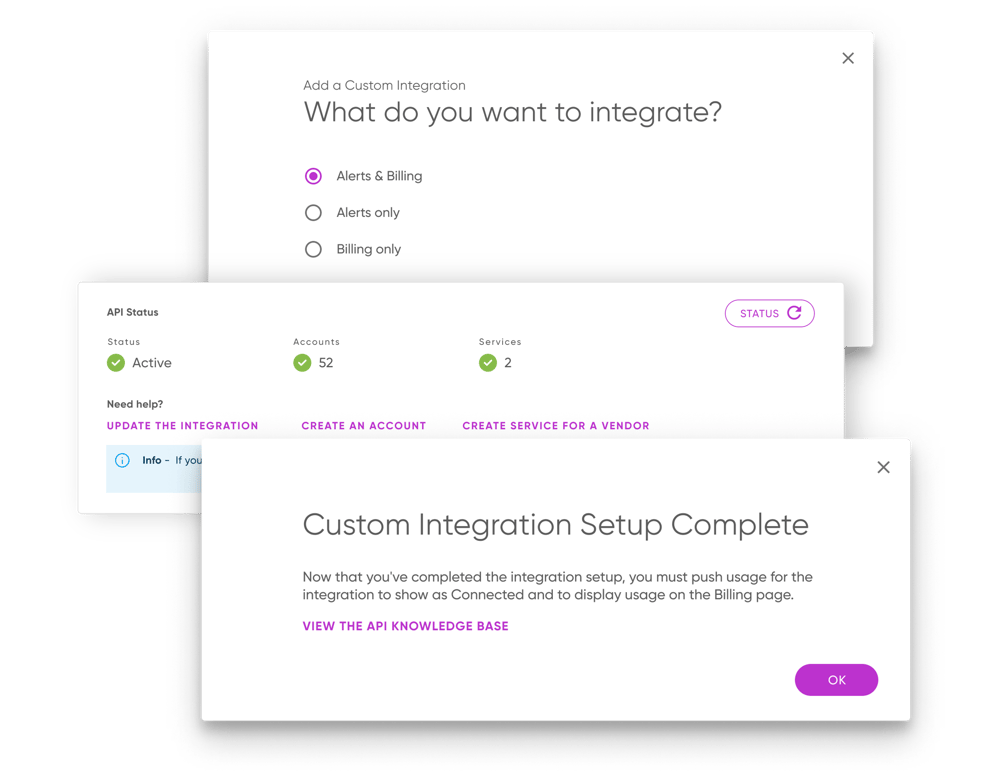Image resolution: width=1004 pixels, height=776 pixels.
Task: Open the CREATE SERVICE FOR A VENDOR link
Action: pyautogui.click(x=556, y=425)
